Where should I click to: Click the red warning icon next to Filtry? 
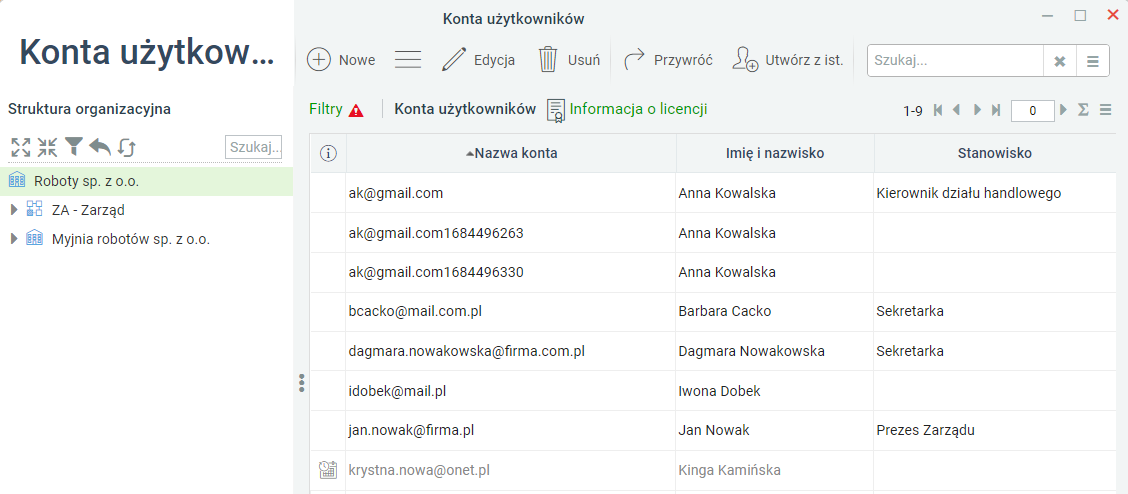356,110
